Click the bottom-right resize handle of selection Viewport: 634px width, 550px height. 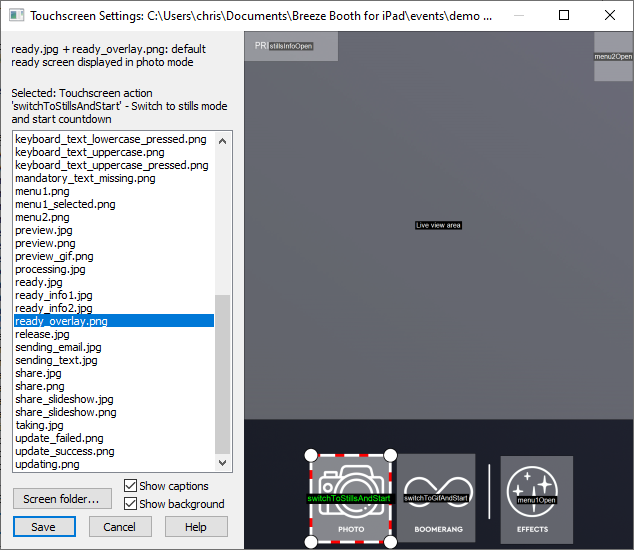tap(390, 542)
